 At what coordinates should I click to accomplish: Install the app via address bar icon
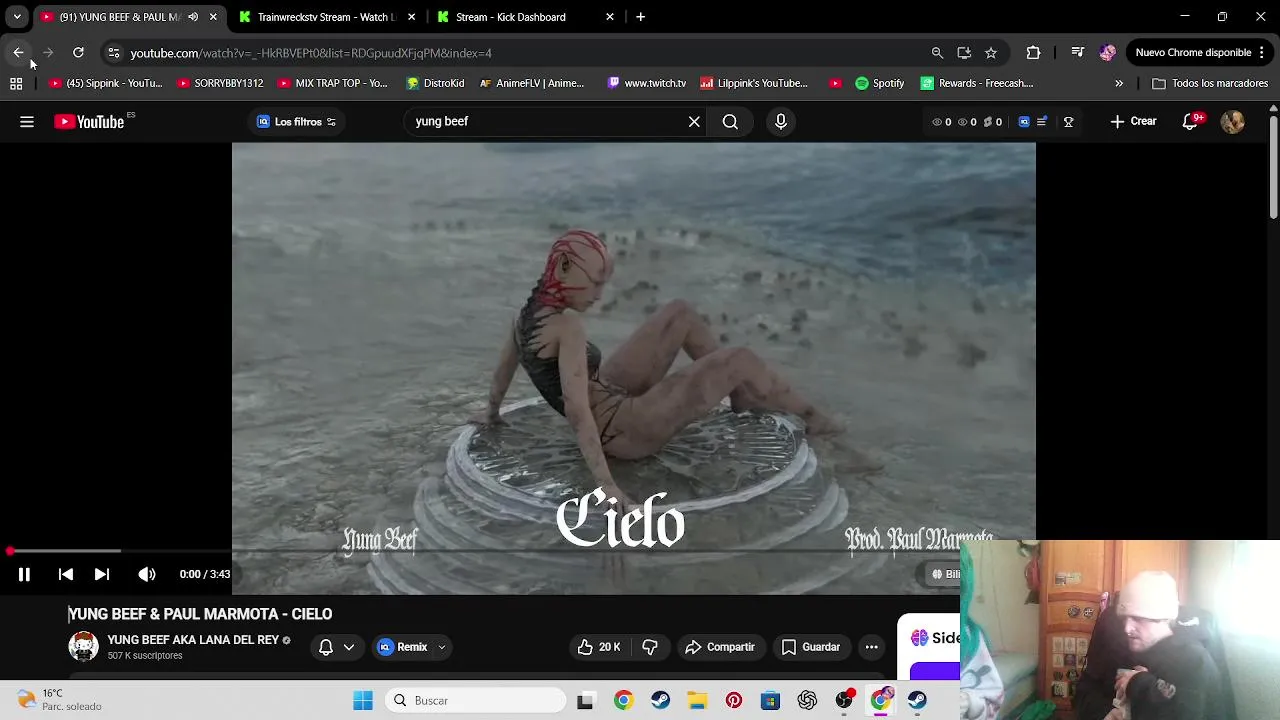964,53
